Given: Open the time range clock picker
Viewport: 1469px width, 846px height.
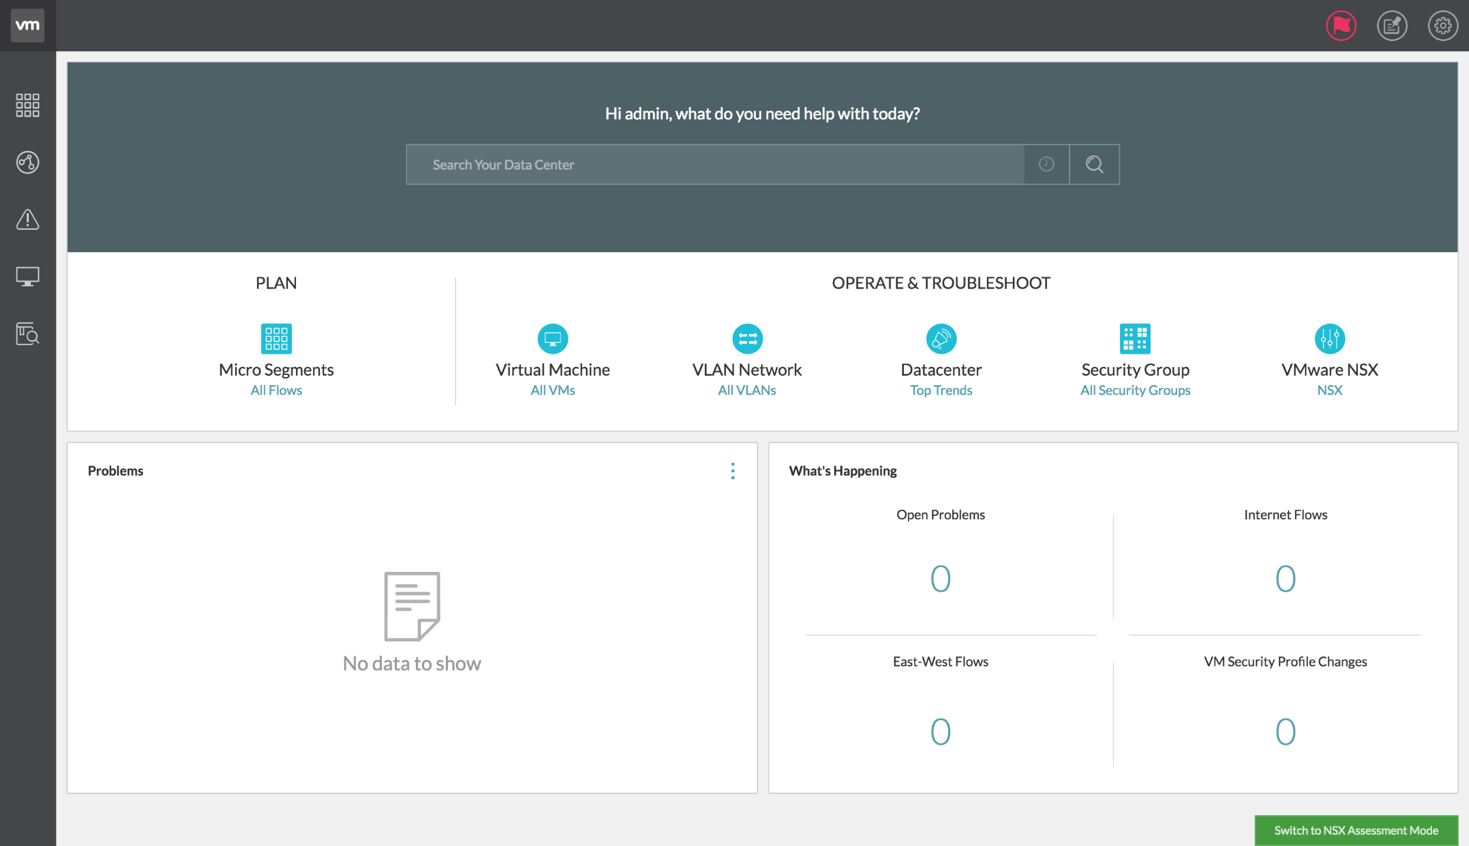Looking at the screenshot, I should (x=1046, y=164).
